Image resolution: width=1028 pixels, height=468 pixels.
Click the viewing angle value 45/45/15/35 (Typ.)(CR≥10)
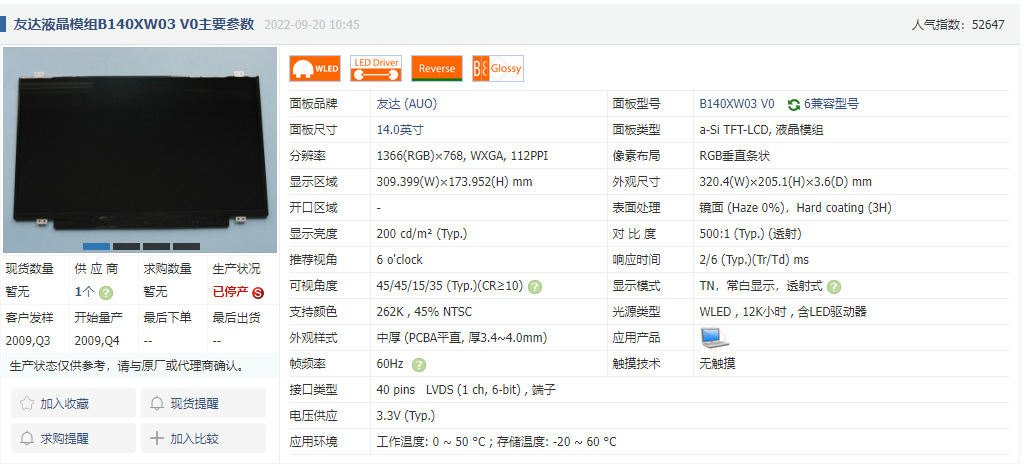pos(450,286)
